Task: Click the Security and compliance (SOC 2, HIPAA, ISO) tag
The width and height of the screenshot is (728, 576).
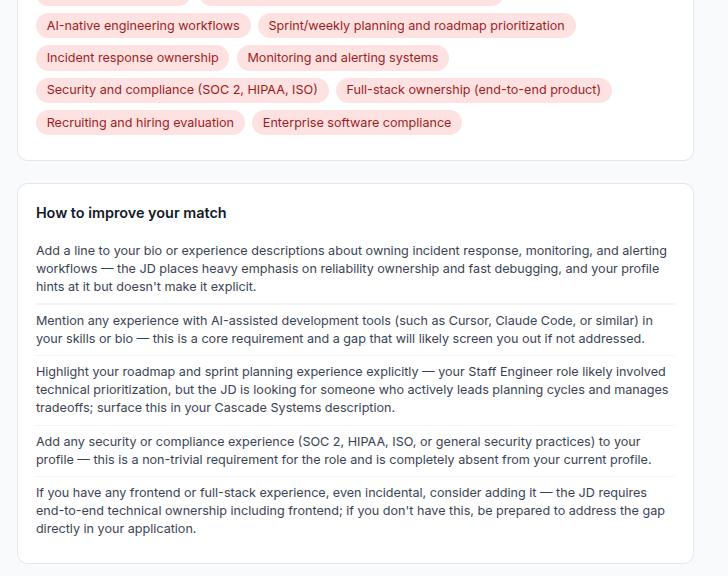Action: pyautogui.click(x=182, y=90)
